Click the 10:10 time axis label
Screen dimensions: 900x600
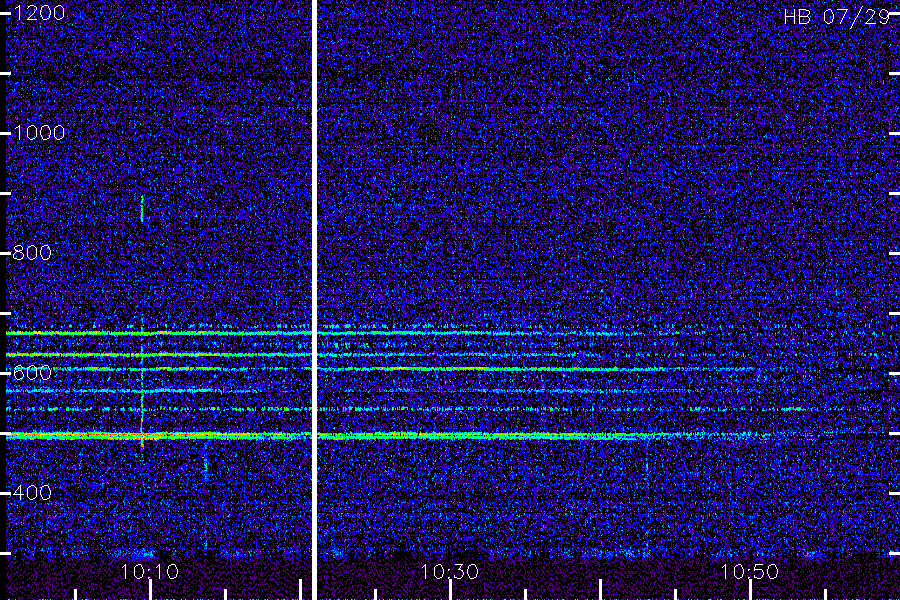tap(150, 571)
